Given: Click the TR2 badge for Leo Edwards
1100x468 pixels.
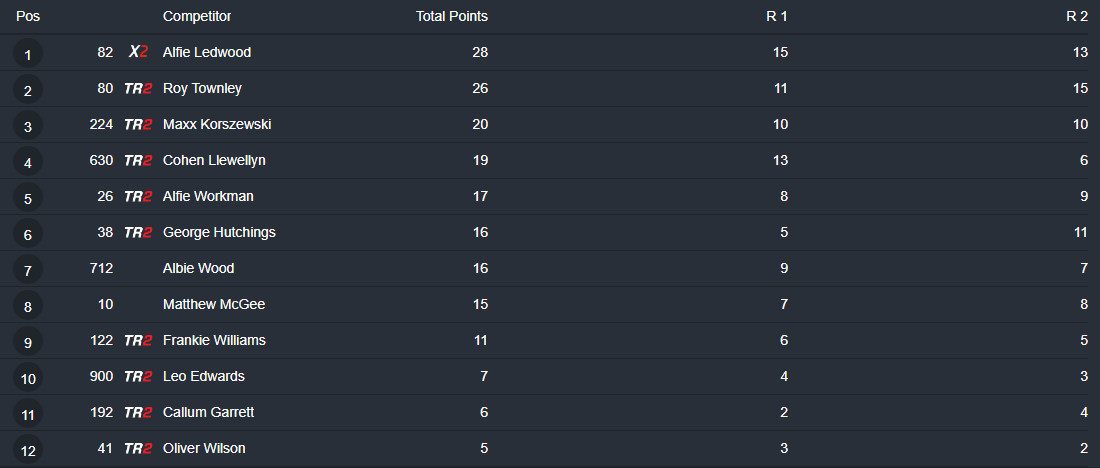Looking at the screenshot, I should click(138, 376).
